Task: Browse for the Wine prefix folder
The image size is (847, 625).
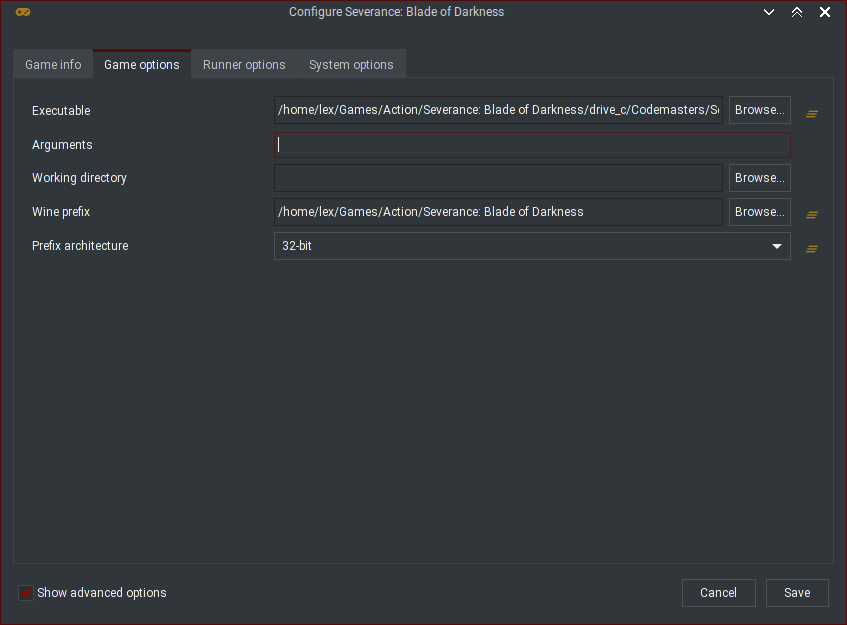Action: tap(759, 212)
